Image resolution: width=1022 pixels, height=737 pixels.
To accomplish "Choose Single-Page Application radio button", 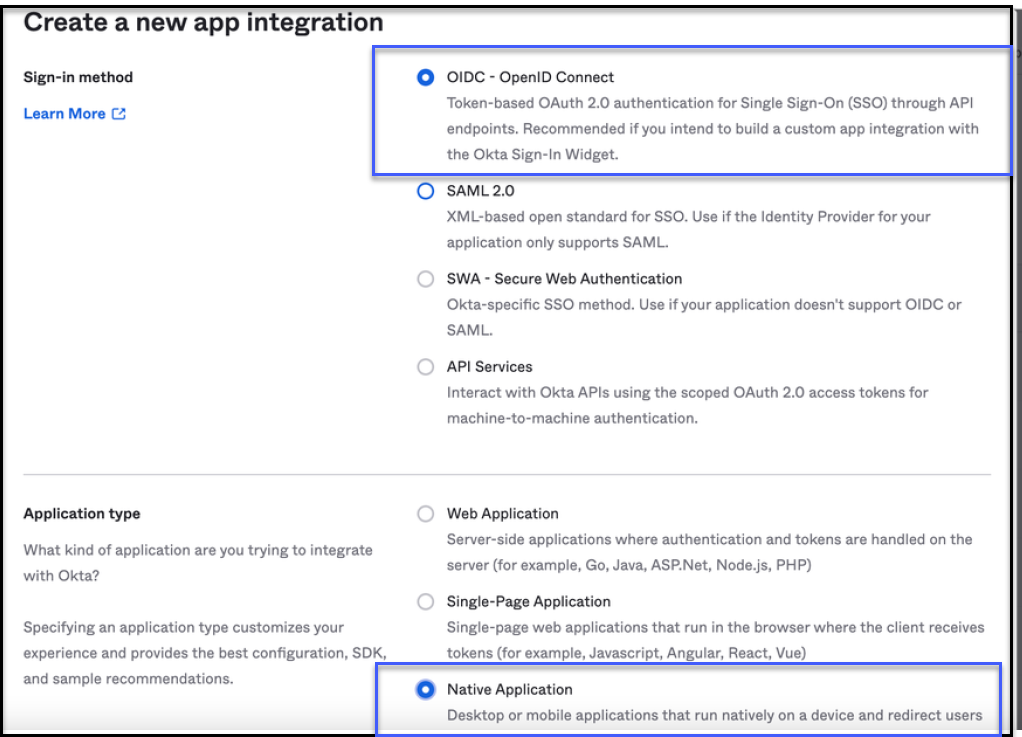I will [426, 601].
